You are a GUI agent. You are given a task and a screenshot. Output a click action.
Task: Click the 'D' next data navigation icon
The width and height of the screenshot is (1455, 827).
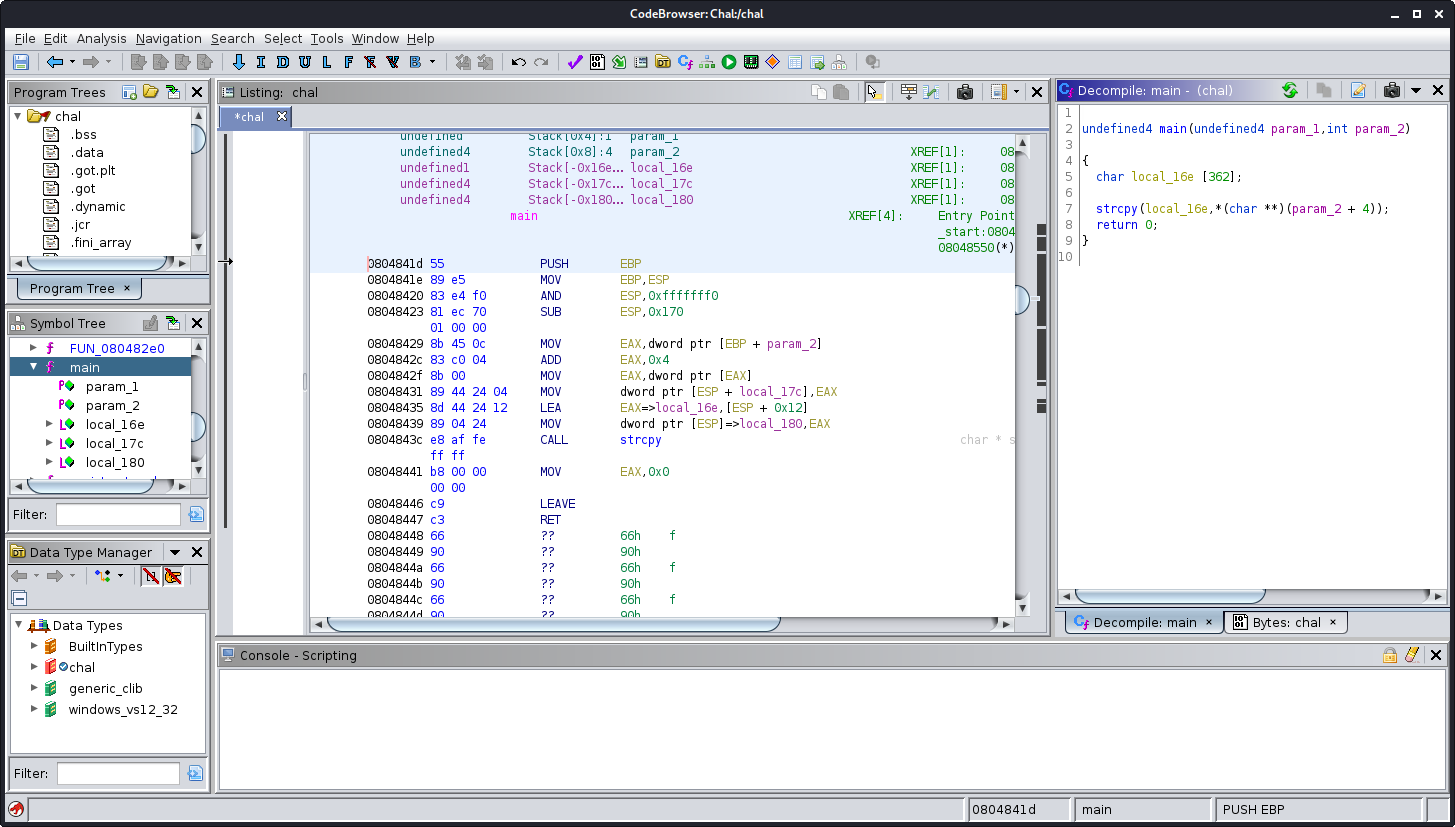(x=283, y=62)
